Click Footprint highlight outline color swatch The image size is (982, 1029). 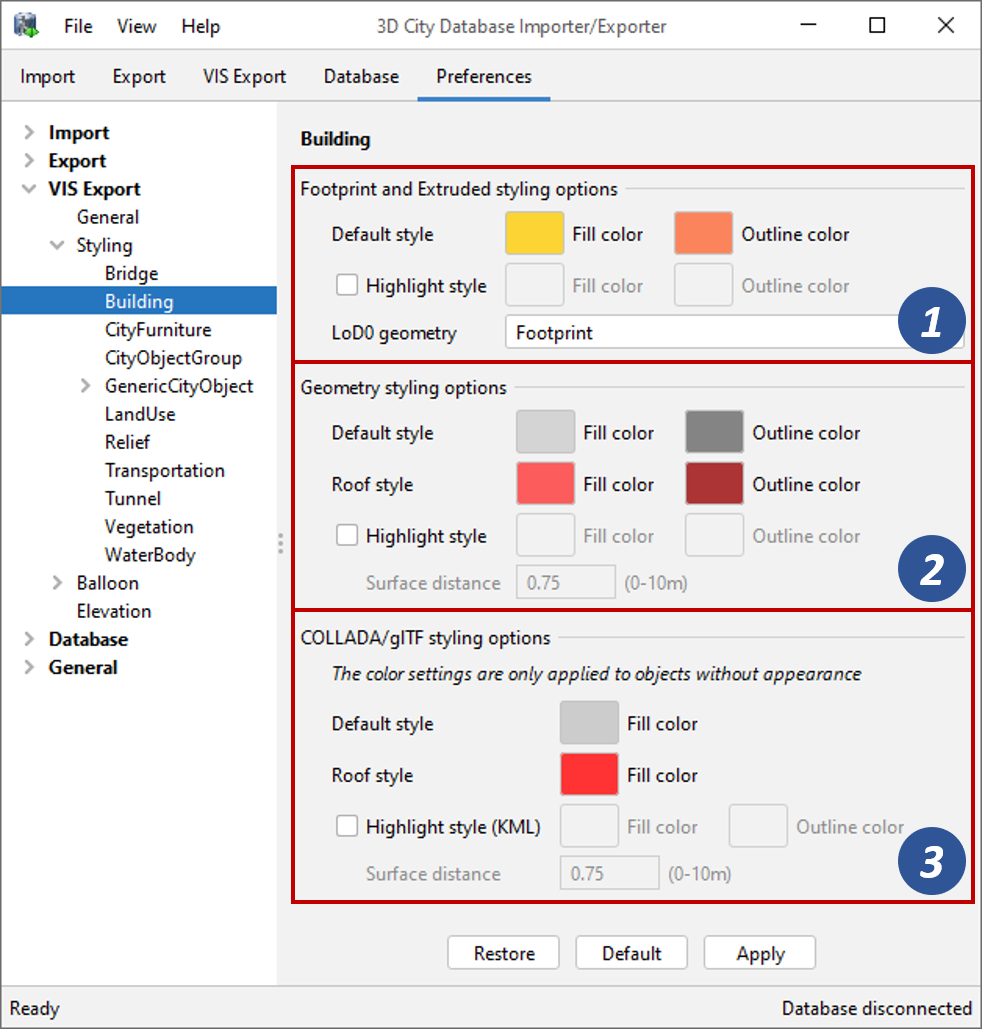click(x=704, y=285)
